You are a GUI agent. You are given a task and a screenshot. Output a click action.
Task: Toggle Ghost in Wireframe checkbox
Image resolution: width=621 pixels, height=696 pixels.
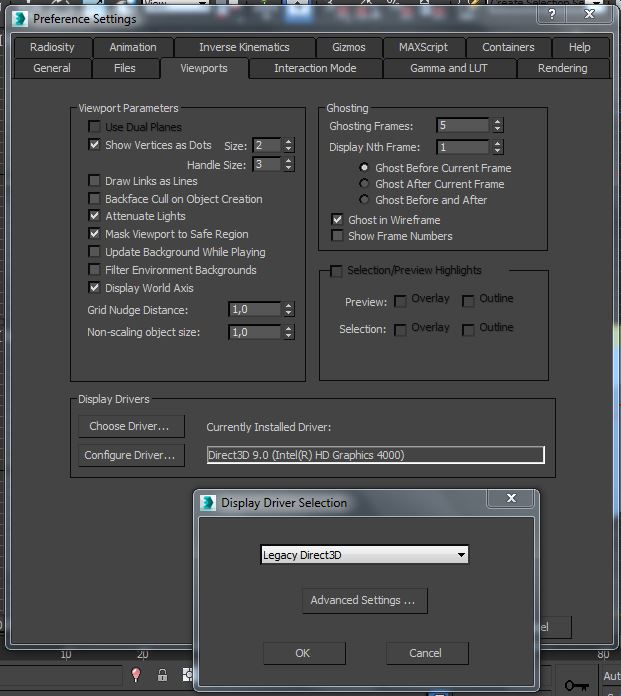click(x=337, y=219)
